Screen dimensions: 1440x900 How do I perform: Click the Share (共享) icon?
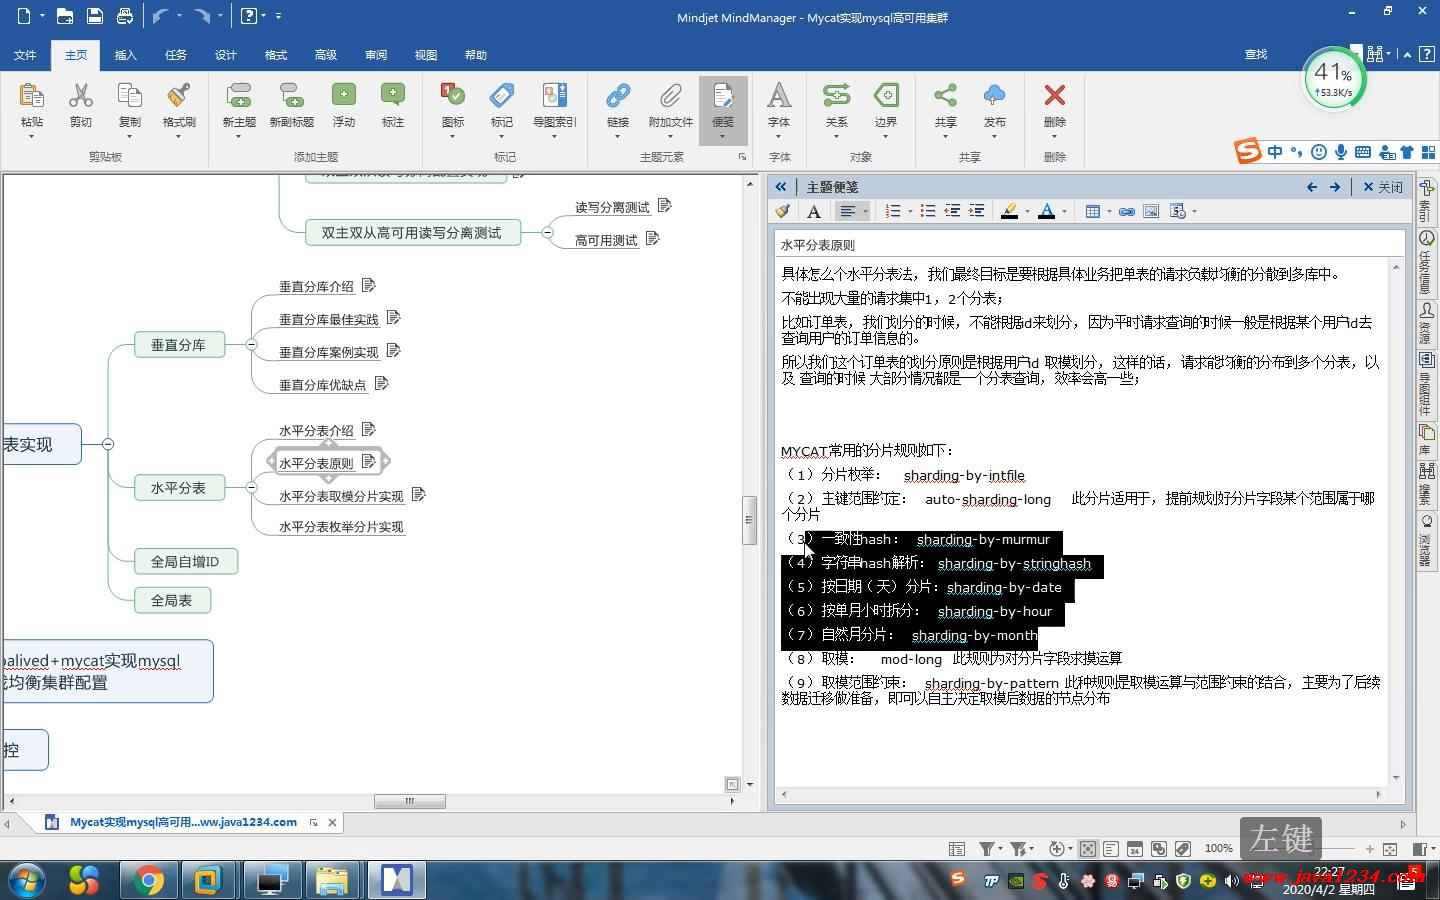(945, 96)
